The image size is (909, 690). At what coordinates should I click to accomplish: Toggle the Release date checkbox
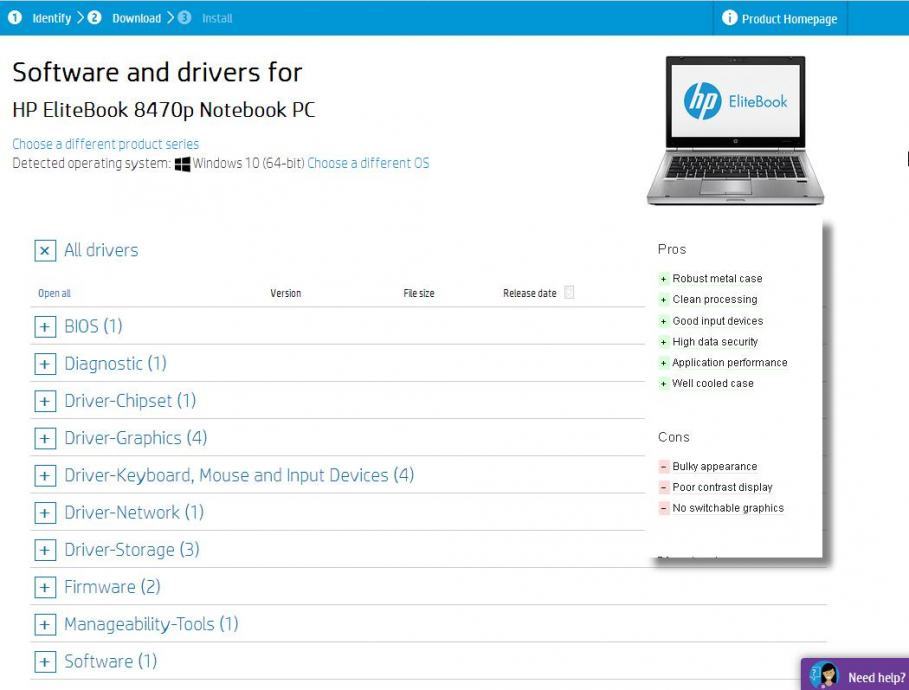tap(569, 293)
